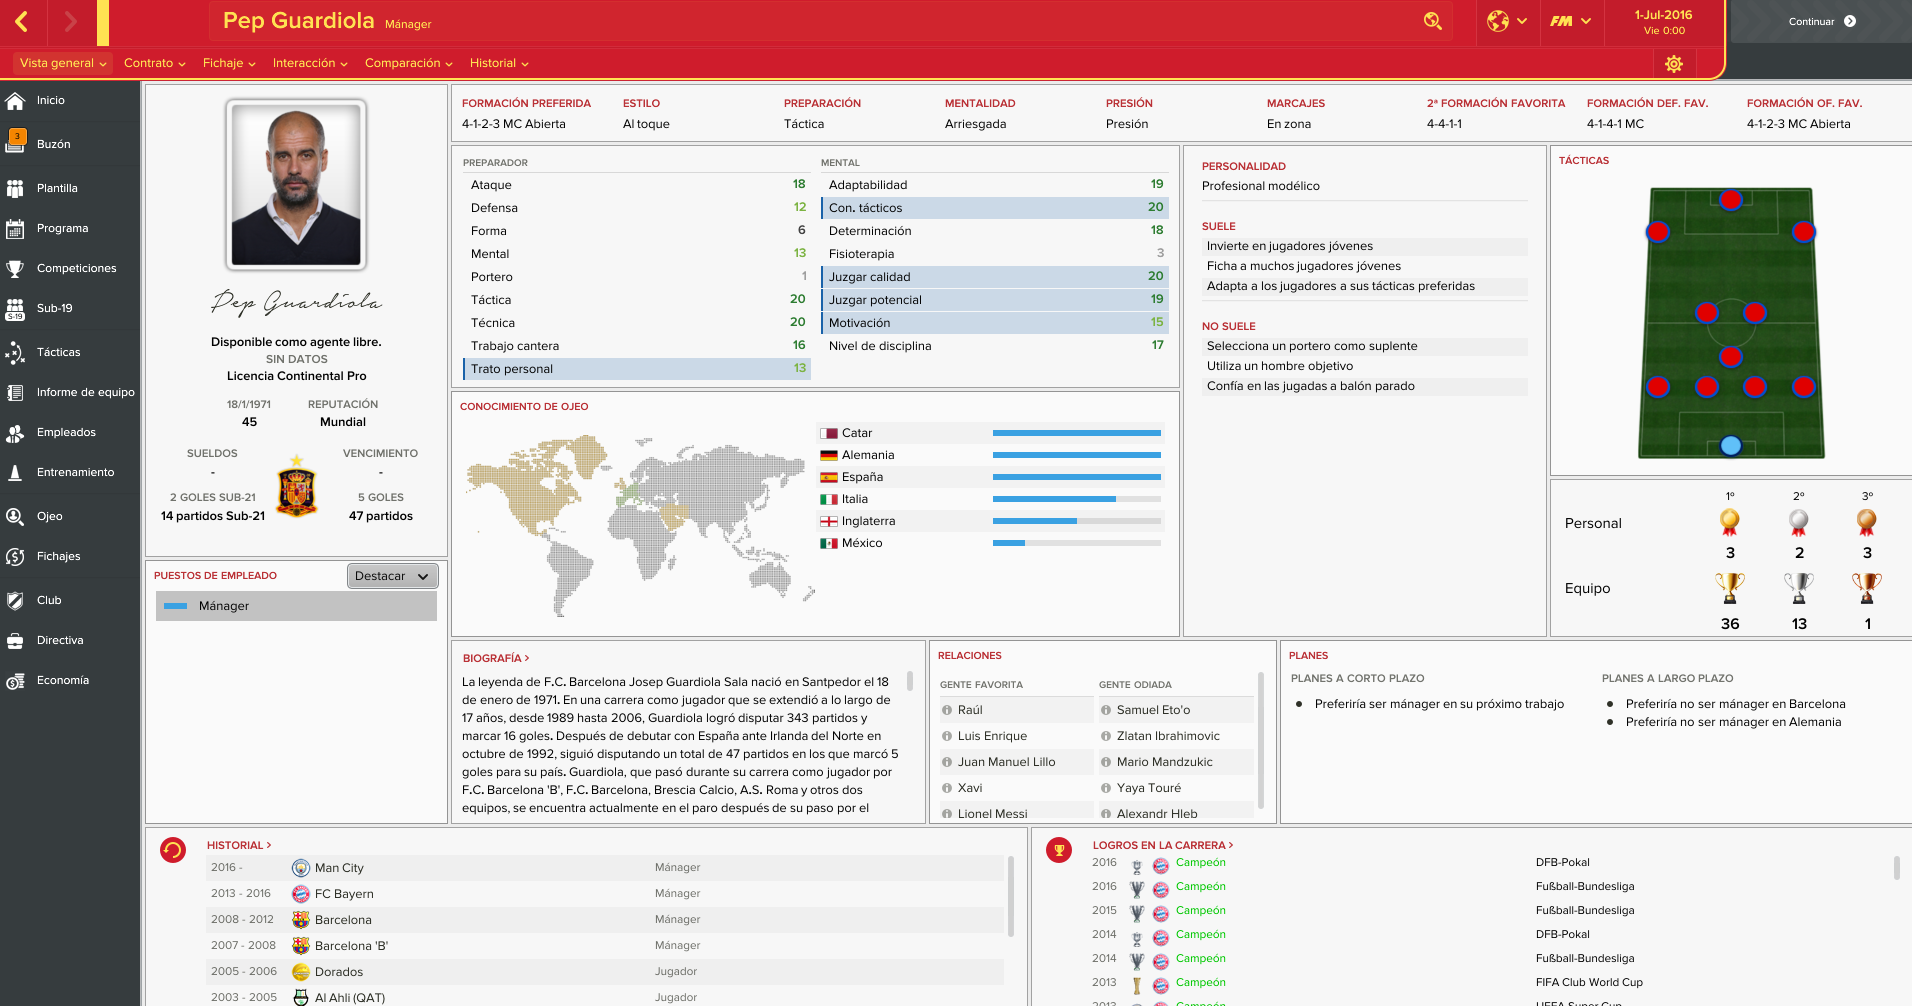The image size is (1912, 1006).
Task: Open Entrenamiento cone icon
Action: (15, 472)
